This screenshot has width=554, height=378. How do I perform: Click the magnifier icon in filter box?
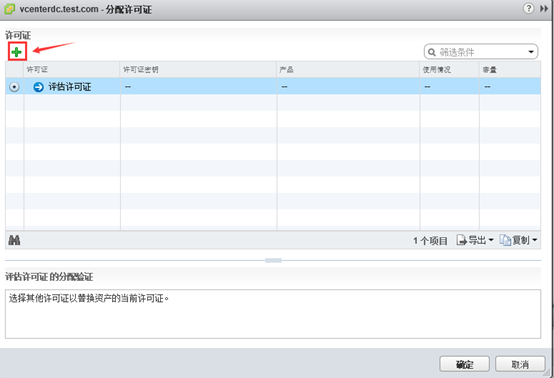[432, 52]
